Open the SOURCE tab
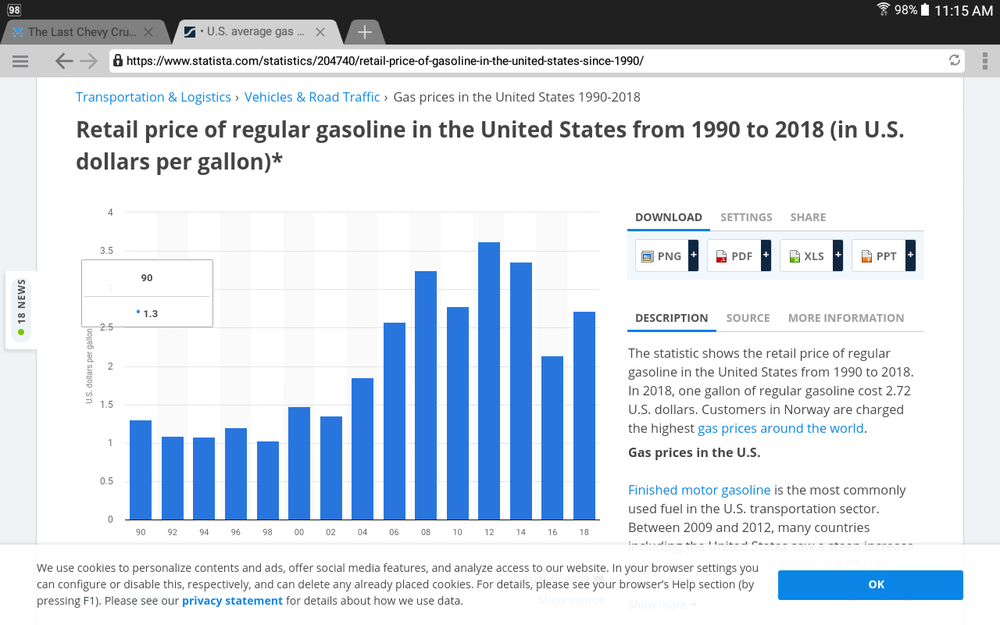Screen dimensions: 1000x625 click(x=748, y=318)
